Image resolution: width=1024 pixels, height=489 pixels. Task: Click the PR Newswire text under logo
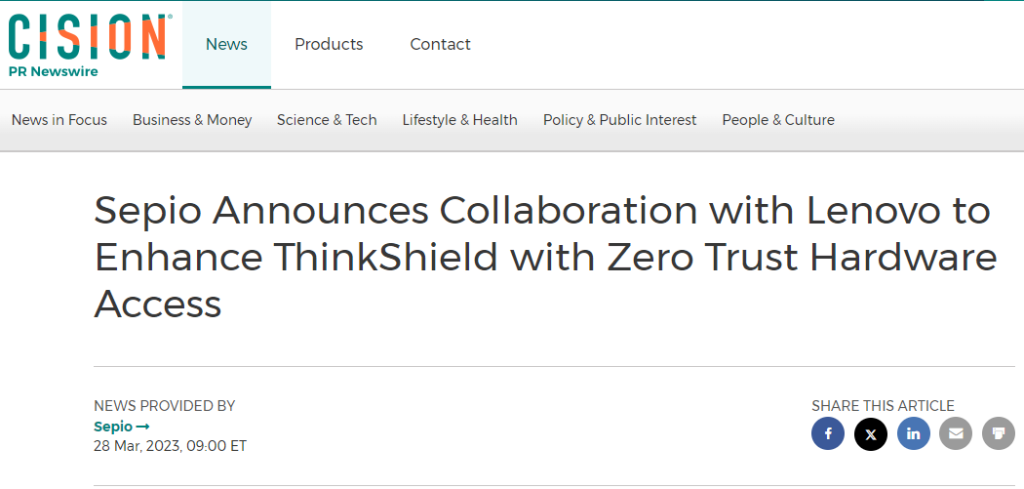pyautogui.click(x=53, y=72)
